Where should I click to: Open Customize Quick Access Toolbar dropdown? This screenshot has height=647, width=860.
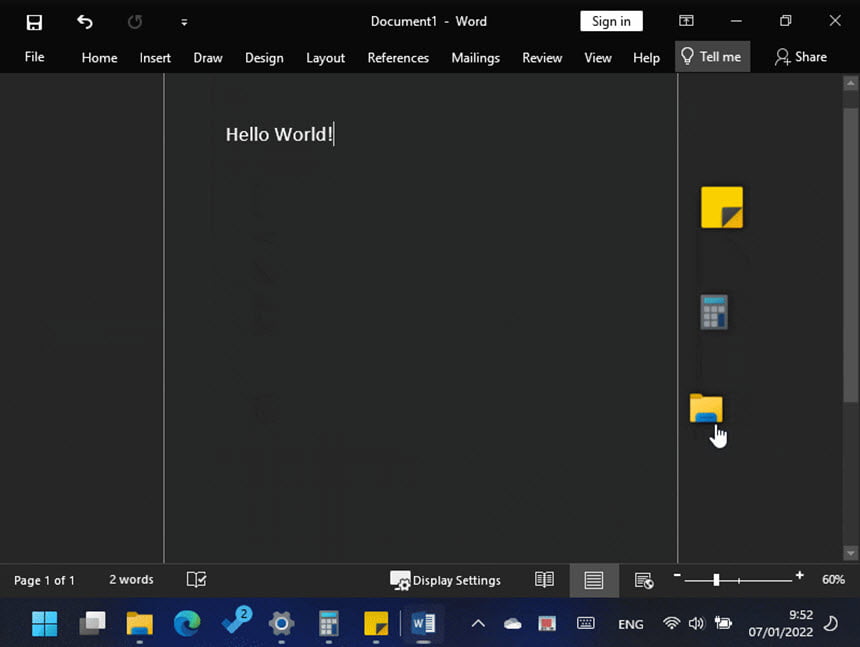pos(184,22)
